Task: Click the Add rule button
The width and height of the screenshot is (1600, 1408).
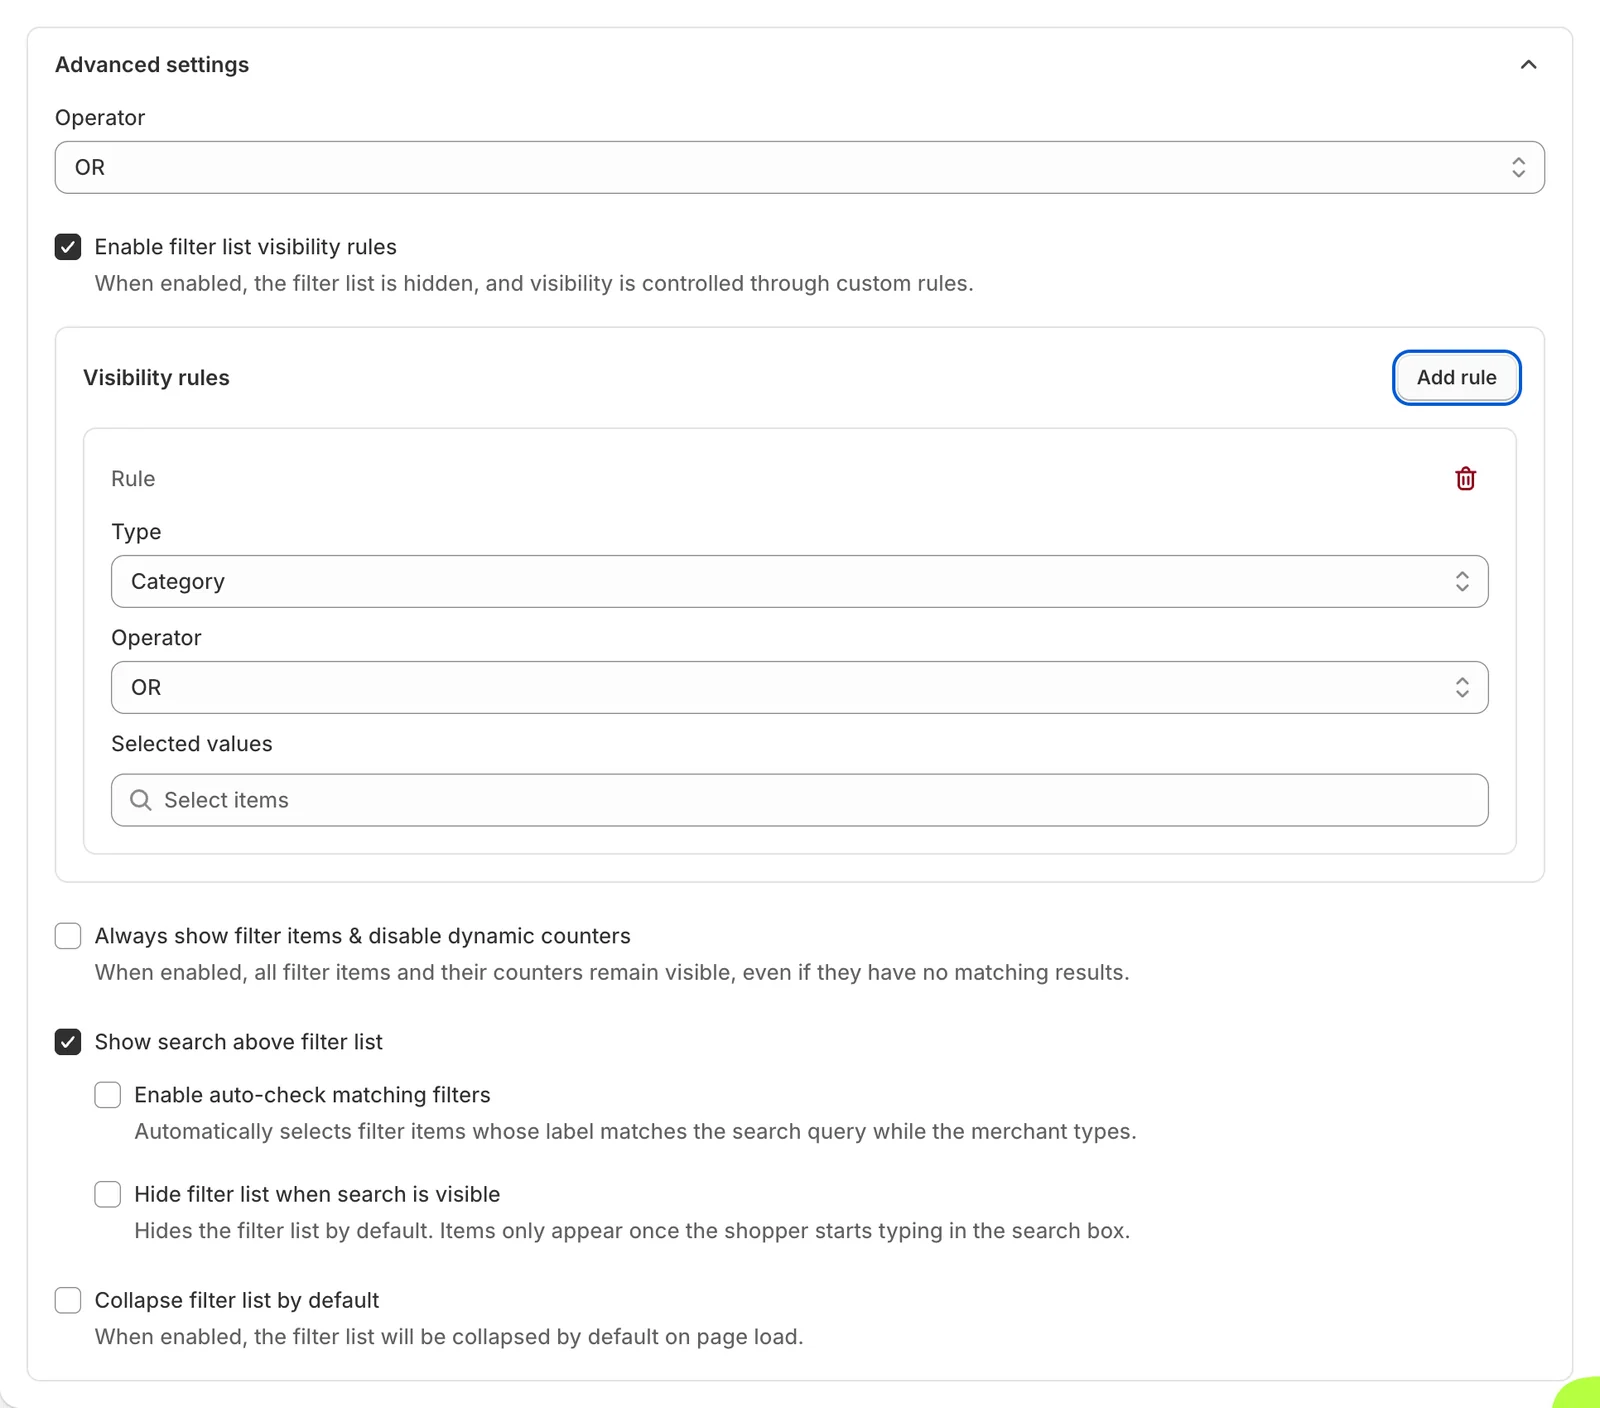Action: [x=1456, y=378]
